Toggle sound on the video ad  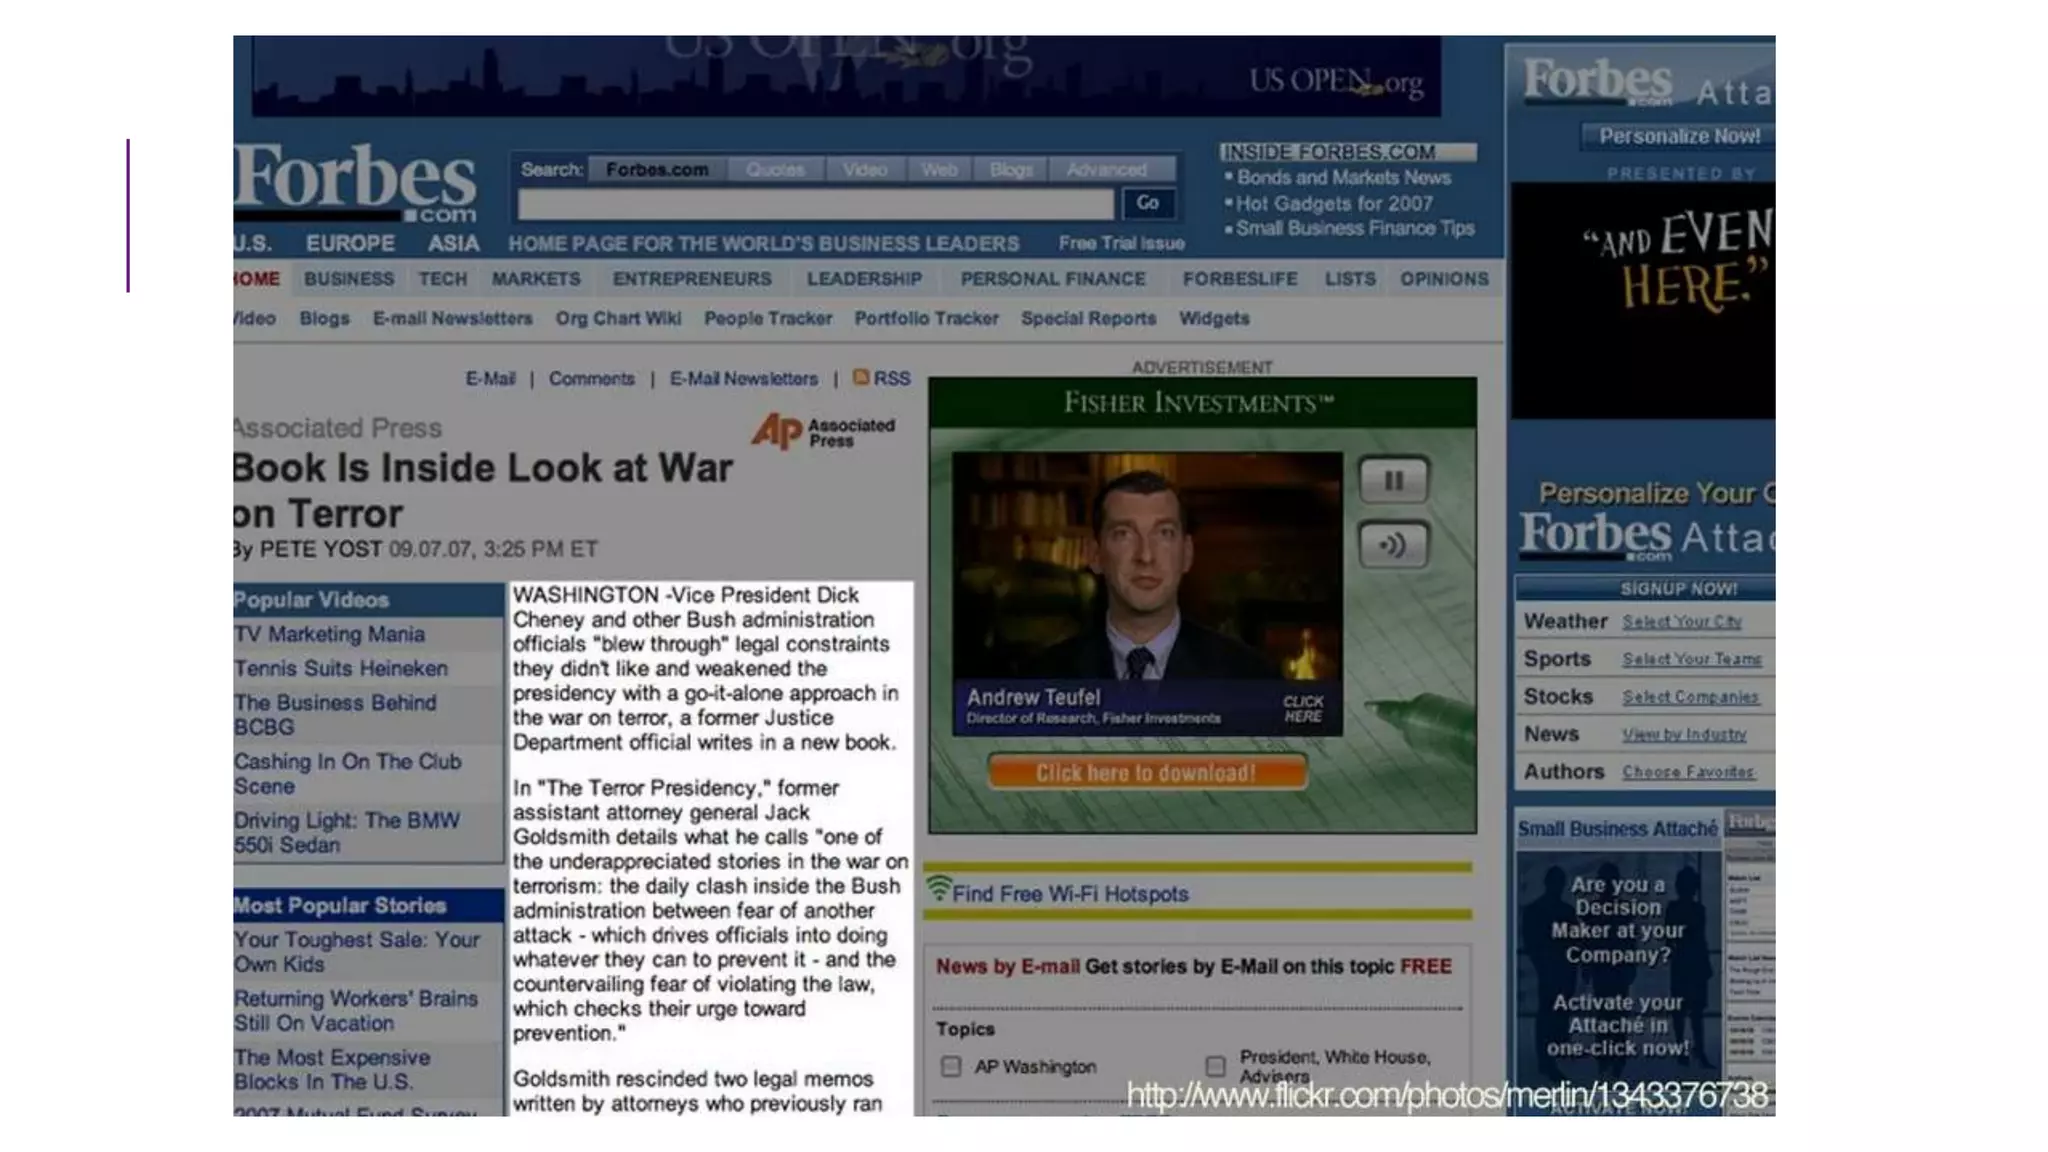(x=1393, y=545)
